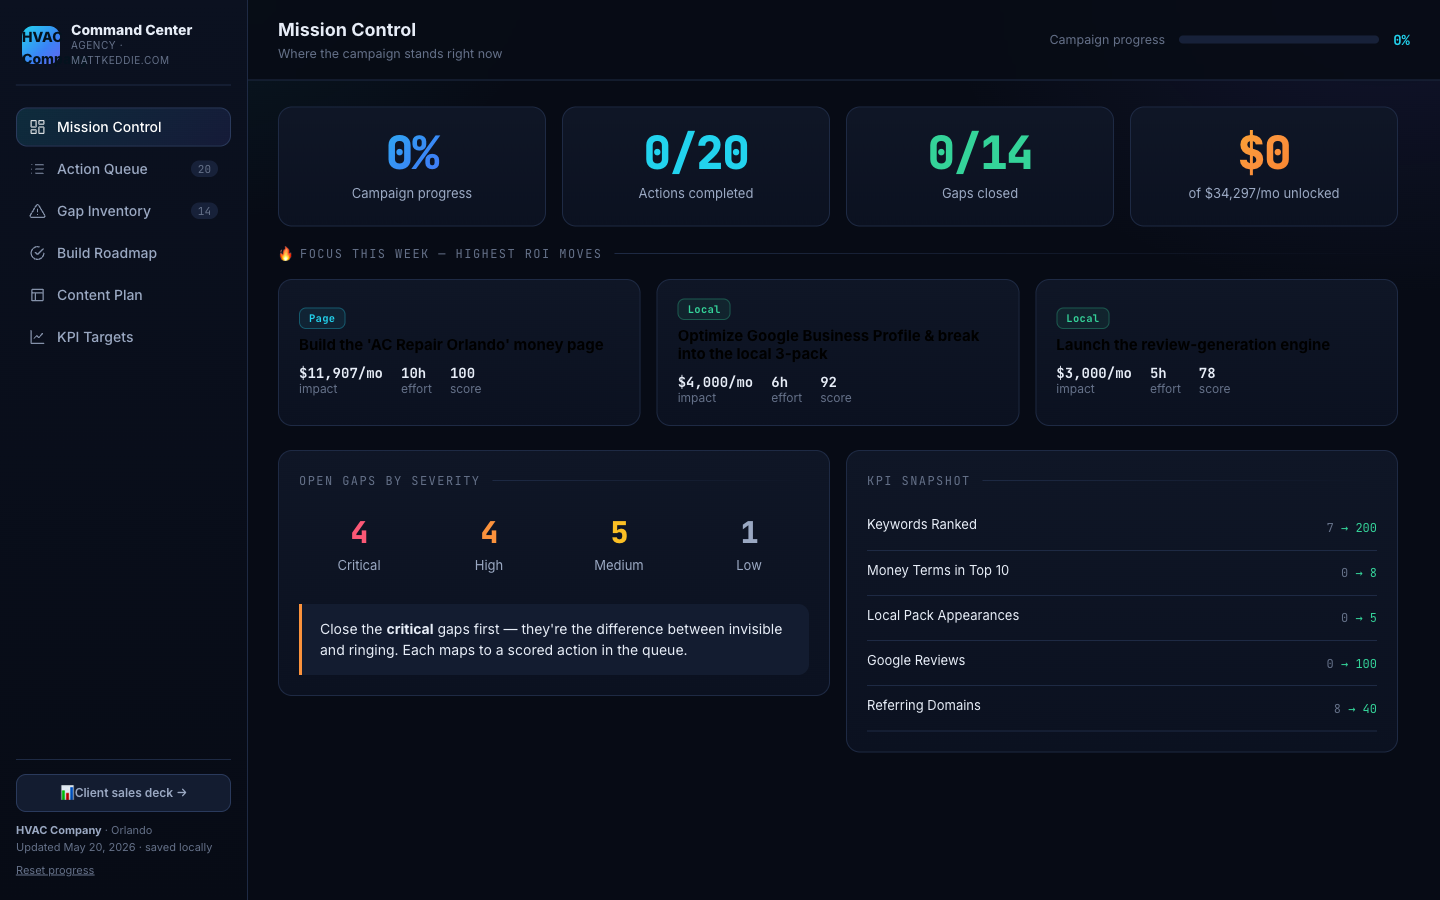This screenshot has height=900, width=1440.
Task: Click the Keywords Ranked KPI row
Action: (x=1122, y=526)
